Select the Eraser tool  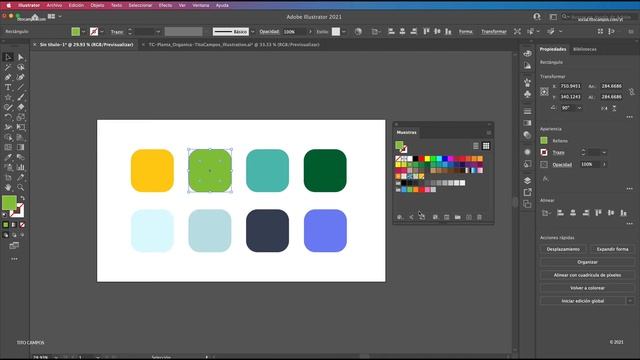[x=20, y=107]
